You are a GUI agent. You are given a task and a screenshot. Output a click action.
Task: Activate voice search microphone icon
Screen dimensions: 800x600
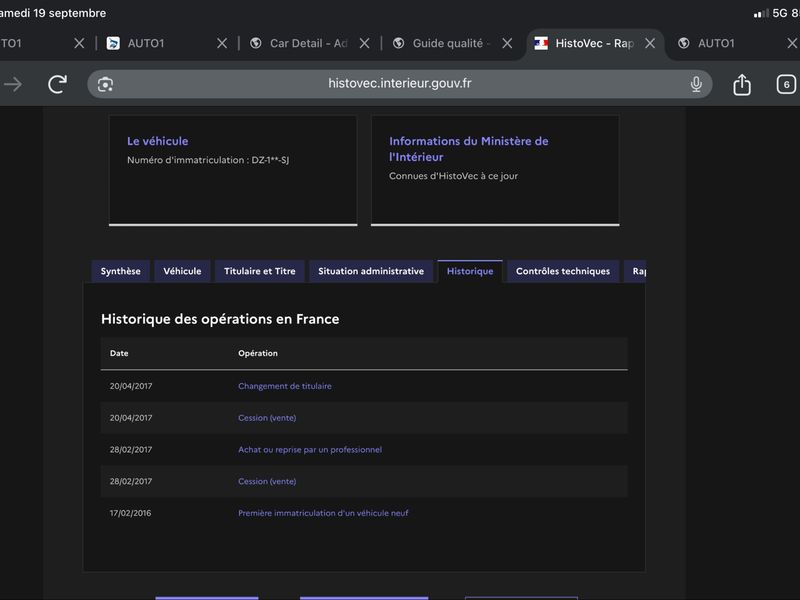pos(696,84)
